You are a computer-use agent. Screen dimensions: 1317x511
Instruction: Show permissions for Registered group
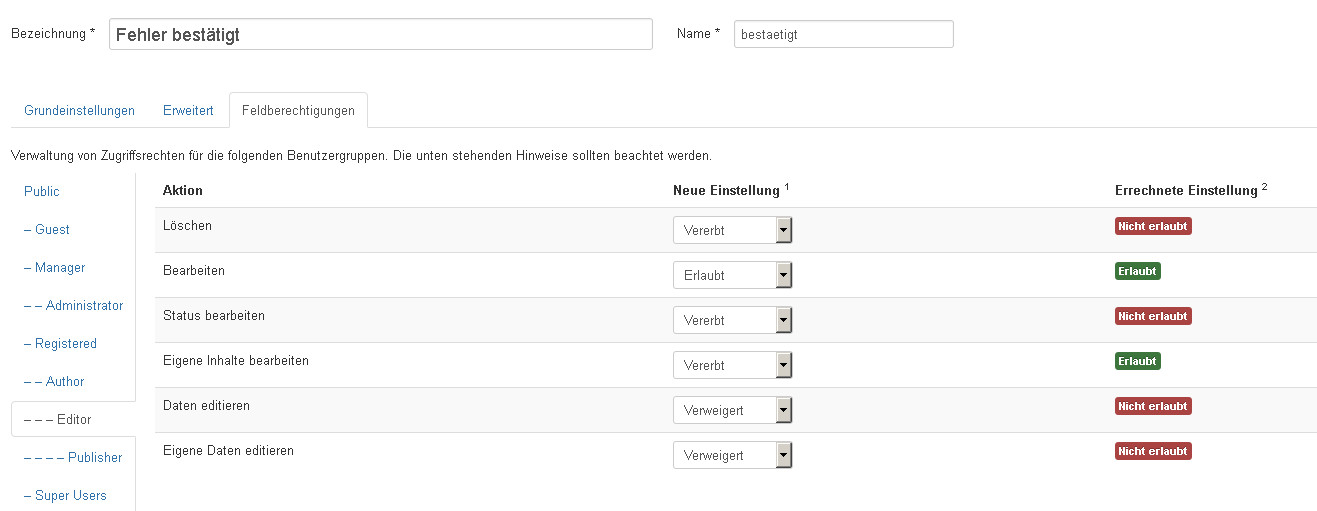[x=60, y=343]
